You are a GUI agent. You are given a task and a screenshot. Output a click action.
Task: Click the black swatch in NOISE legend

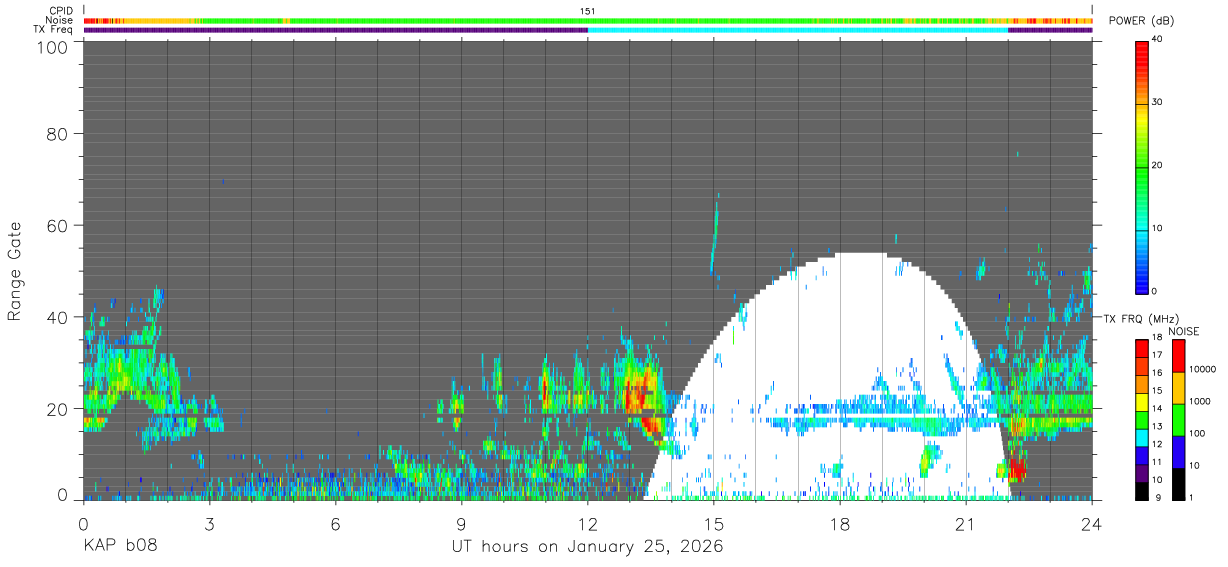coord(1177,484)
